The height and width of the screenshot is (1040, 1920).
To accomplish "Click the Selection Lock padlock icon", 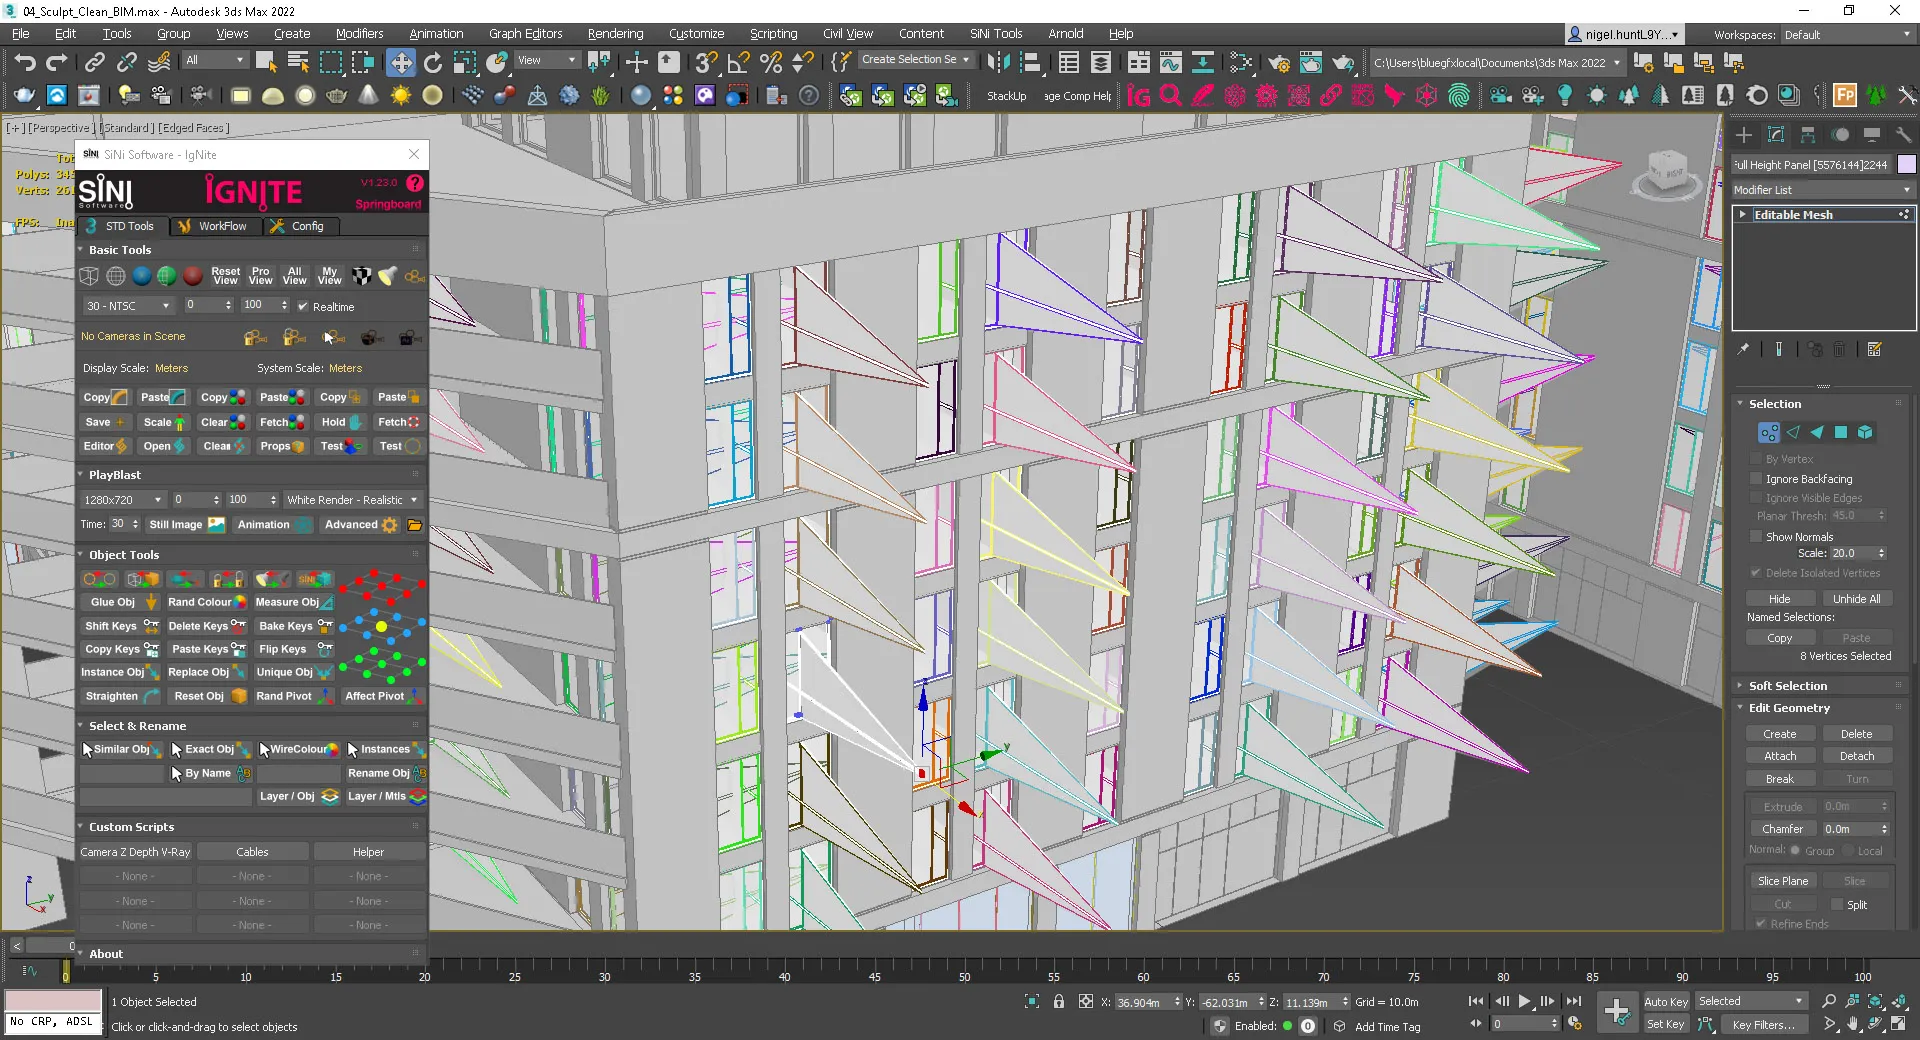I will (x=1058, y=1001).
